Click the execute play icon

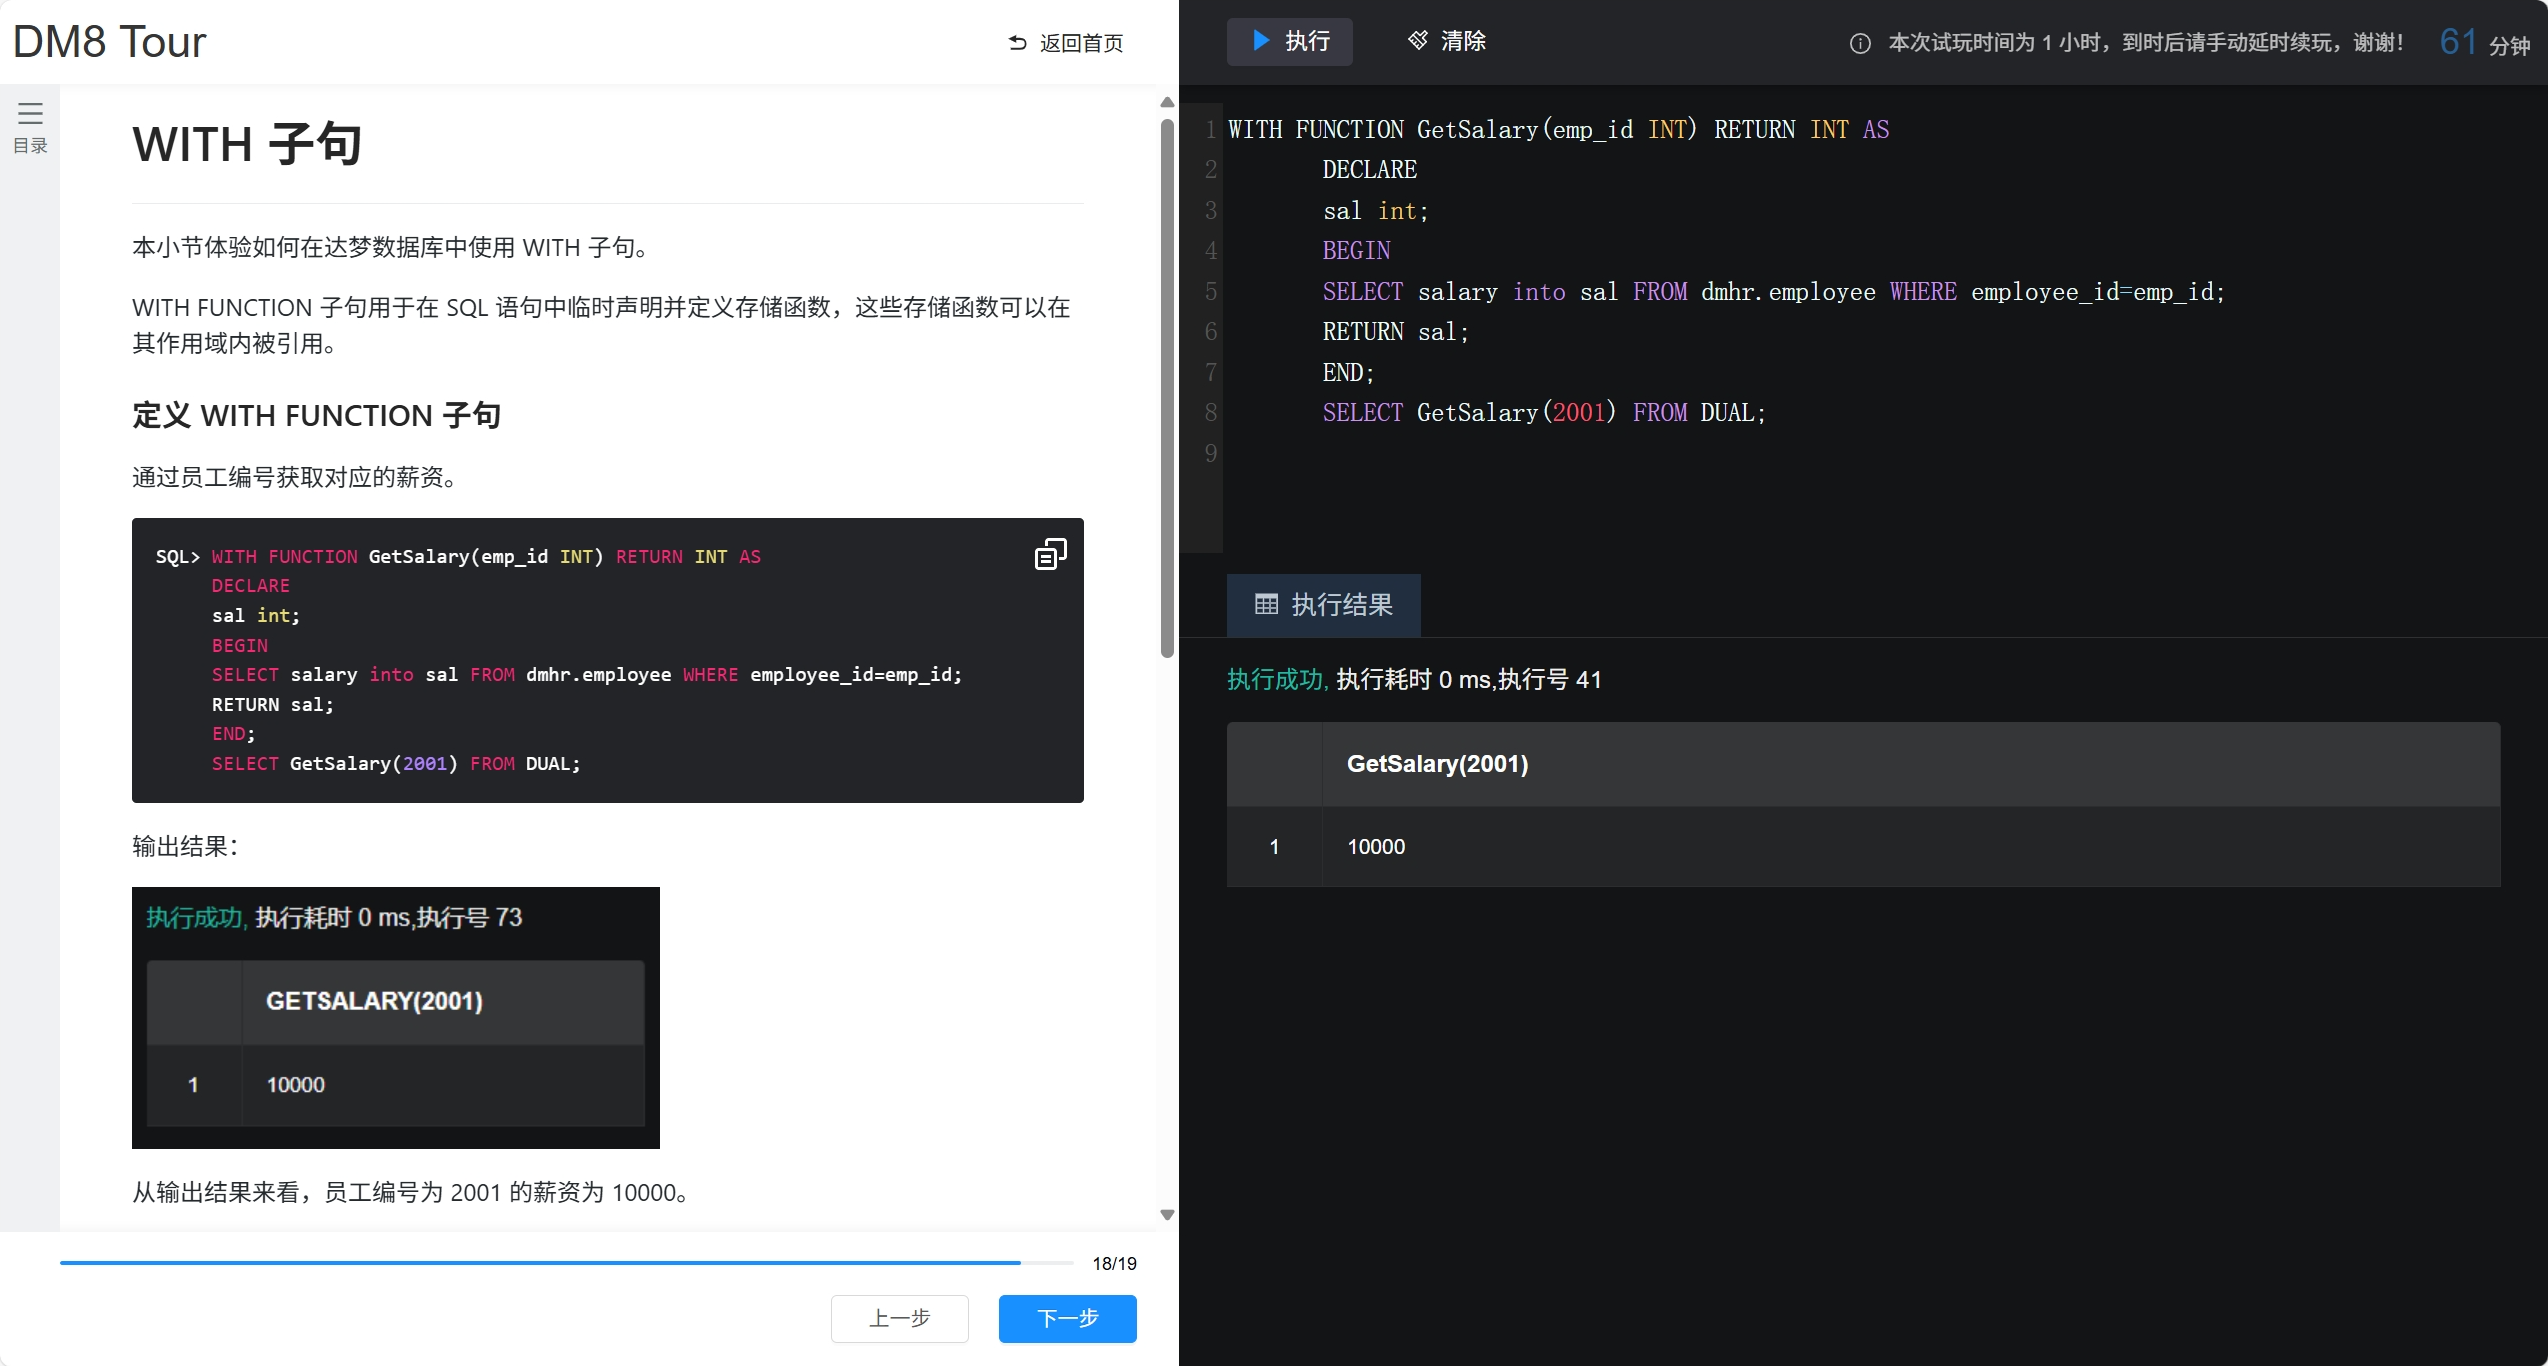coord(1261,41)
